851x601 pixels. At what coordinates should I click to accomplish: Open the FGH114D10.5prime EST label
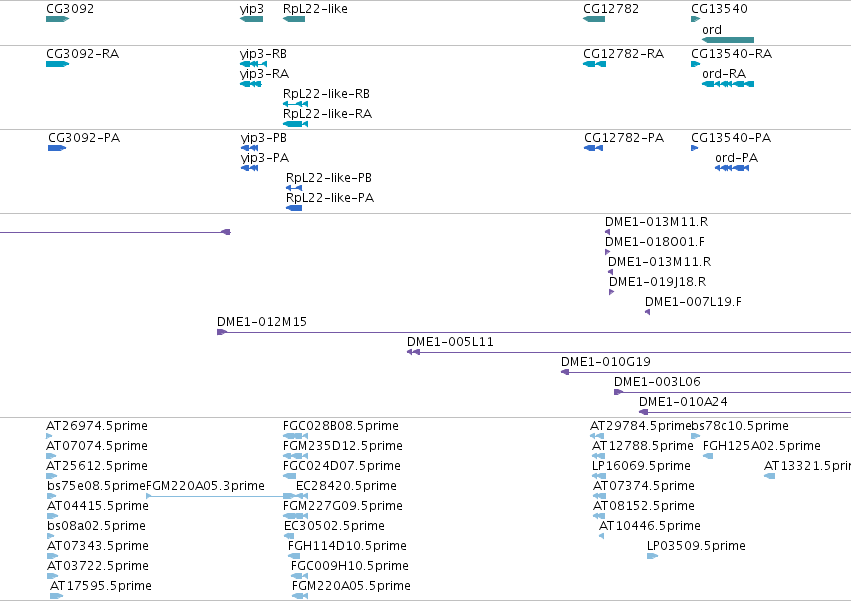[347, 546]
